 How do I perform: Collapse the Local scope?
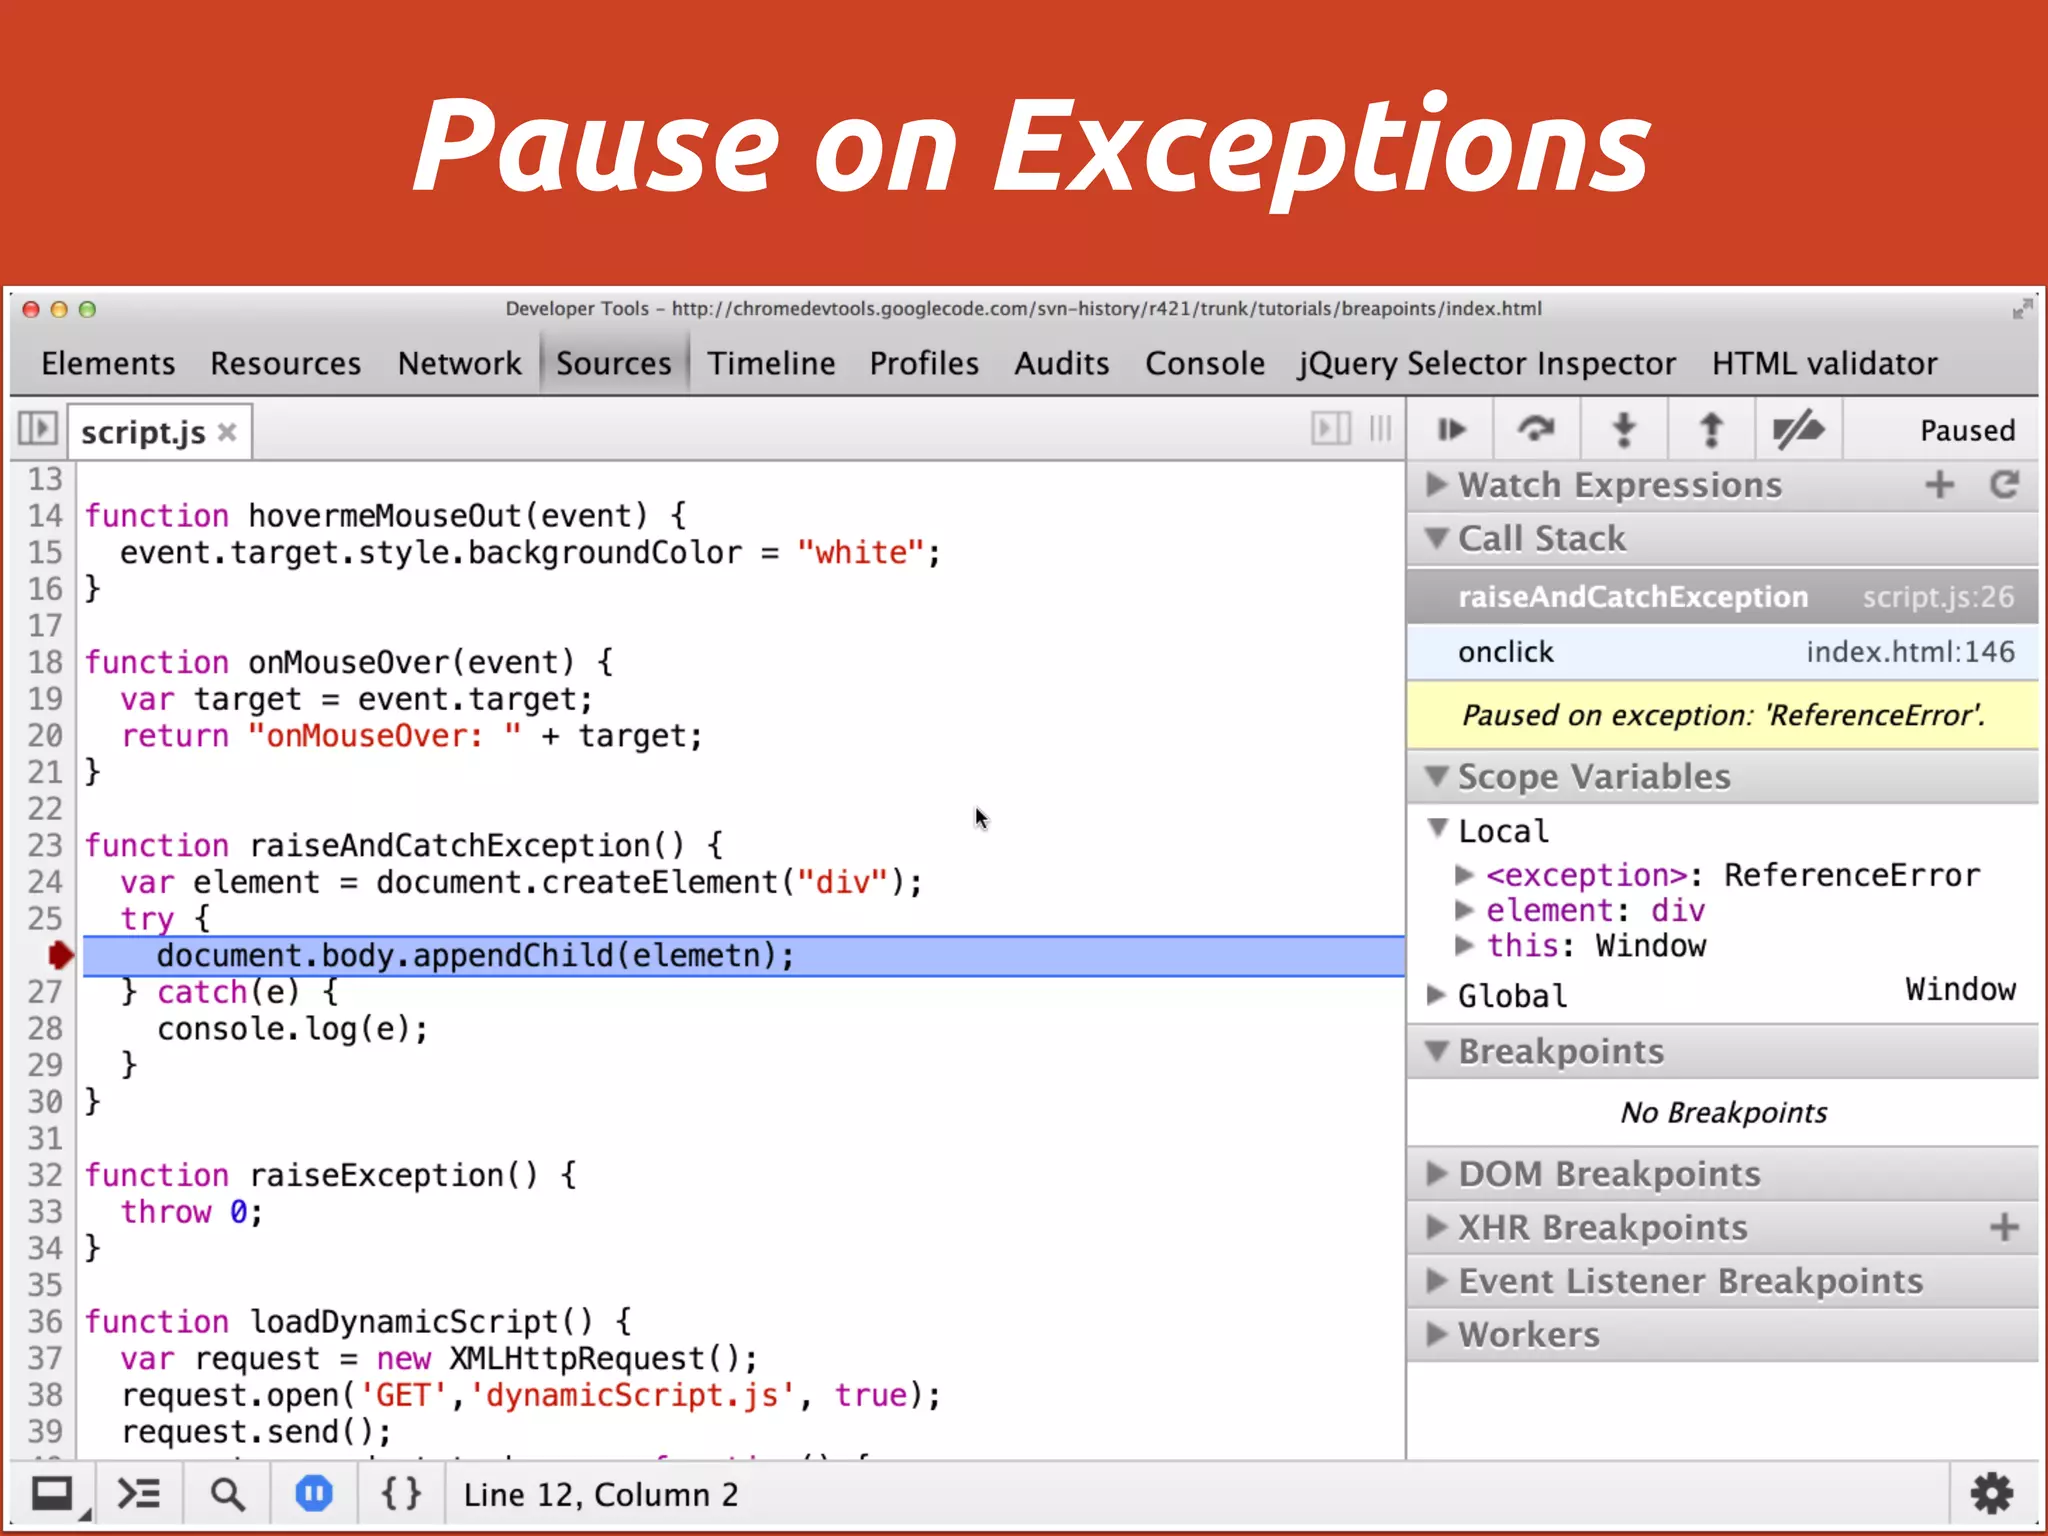pyautogui.click(x=1438, y=828)
